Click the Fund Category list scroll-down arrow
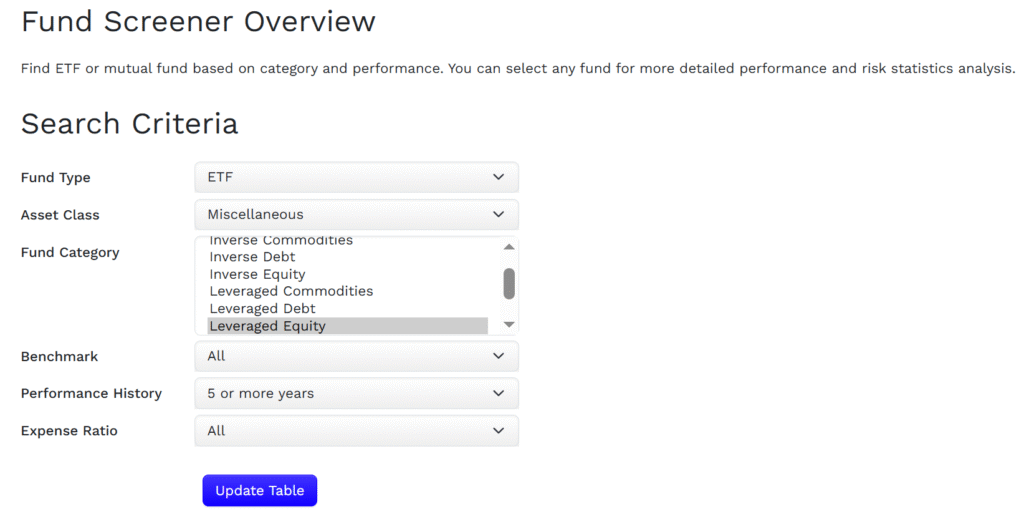The width and height of the screenshot is (1024, 522). tap(509, 324)
